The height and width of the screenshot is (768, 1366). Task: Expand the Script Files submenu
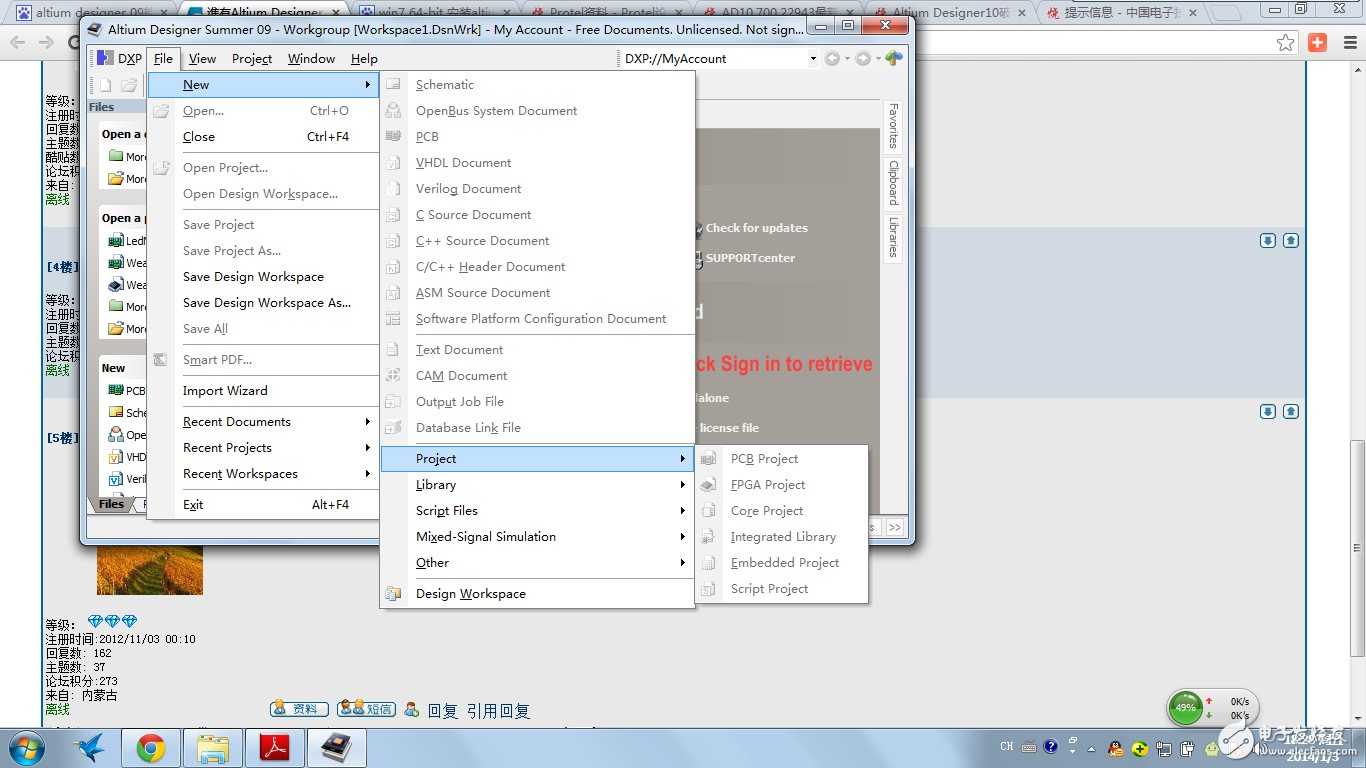click(x=537, y=511)
